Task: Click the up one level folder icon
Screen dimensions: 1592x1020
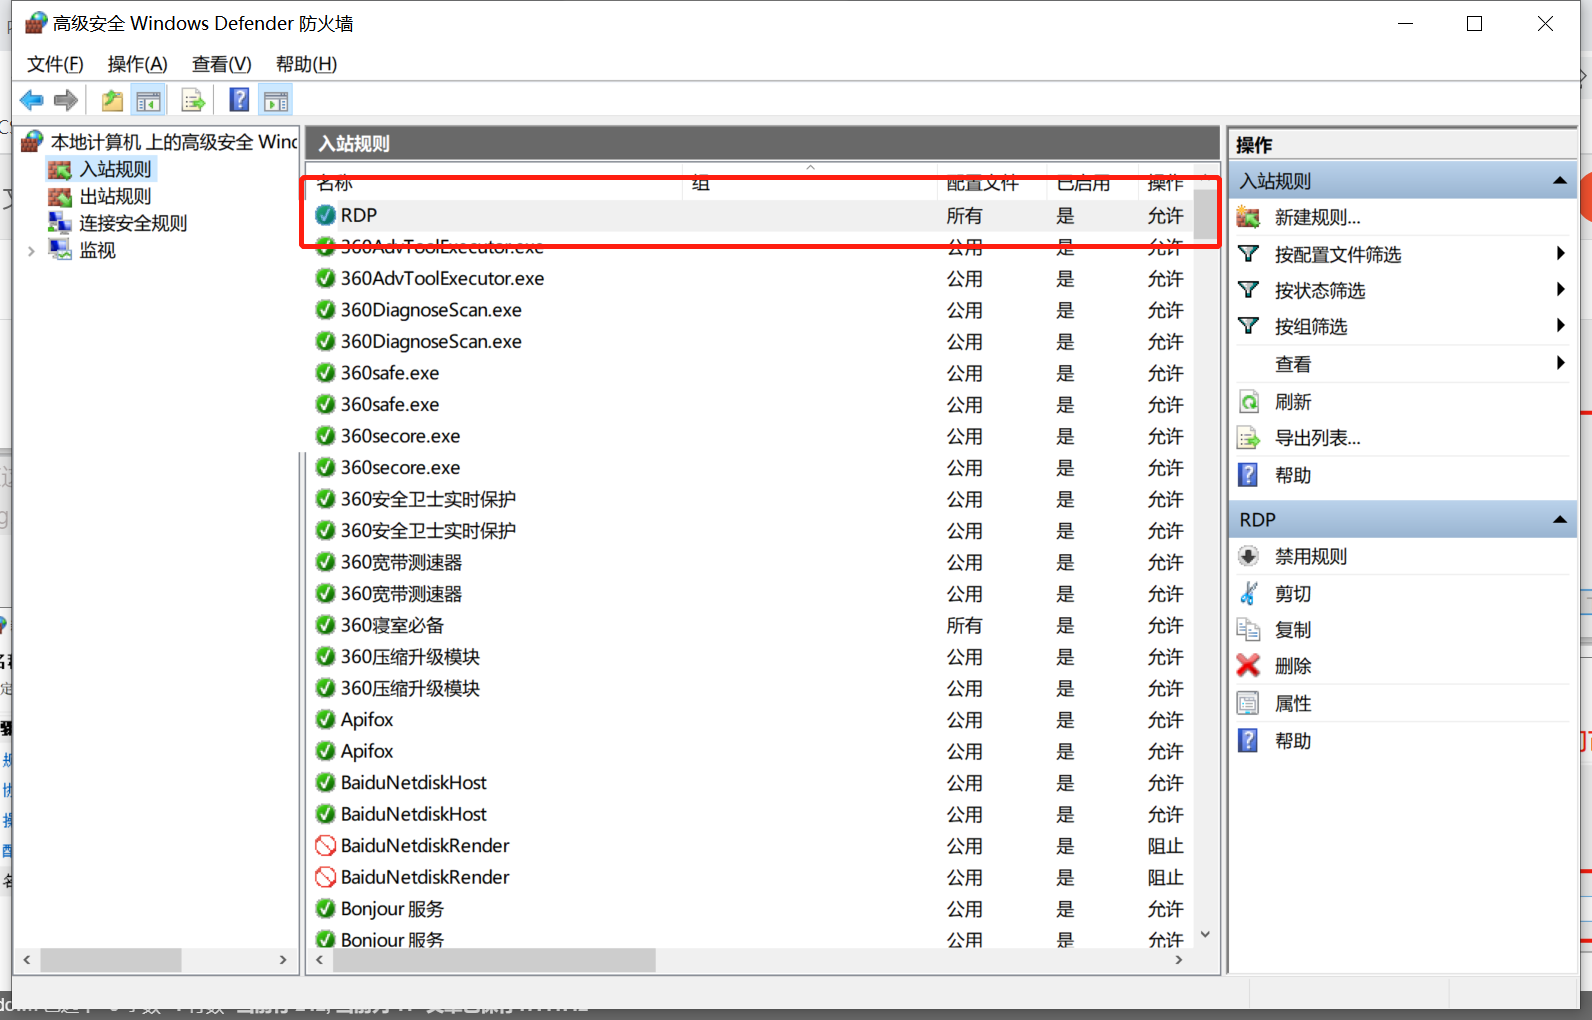Action: pyautogui.click(x=112, y=100)
